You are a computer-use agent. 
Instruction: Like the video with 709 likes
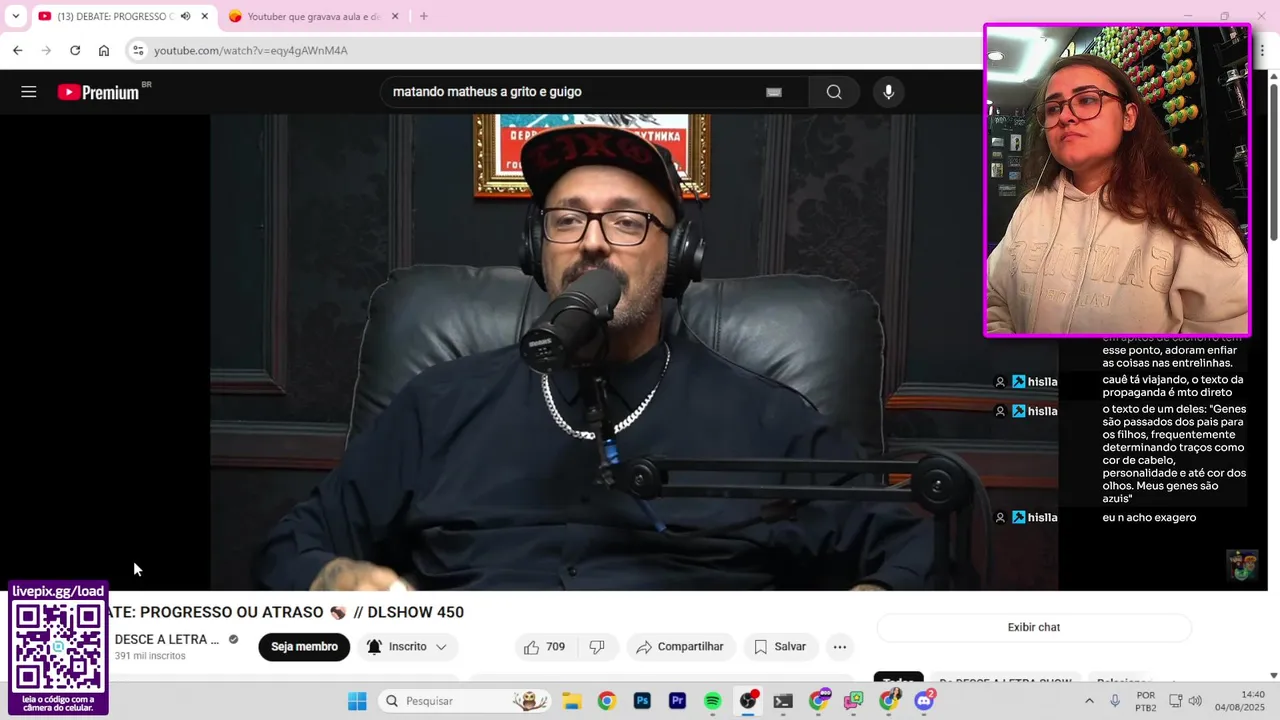(x=545, y=647)
